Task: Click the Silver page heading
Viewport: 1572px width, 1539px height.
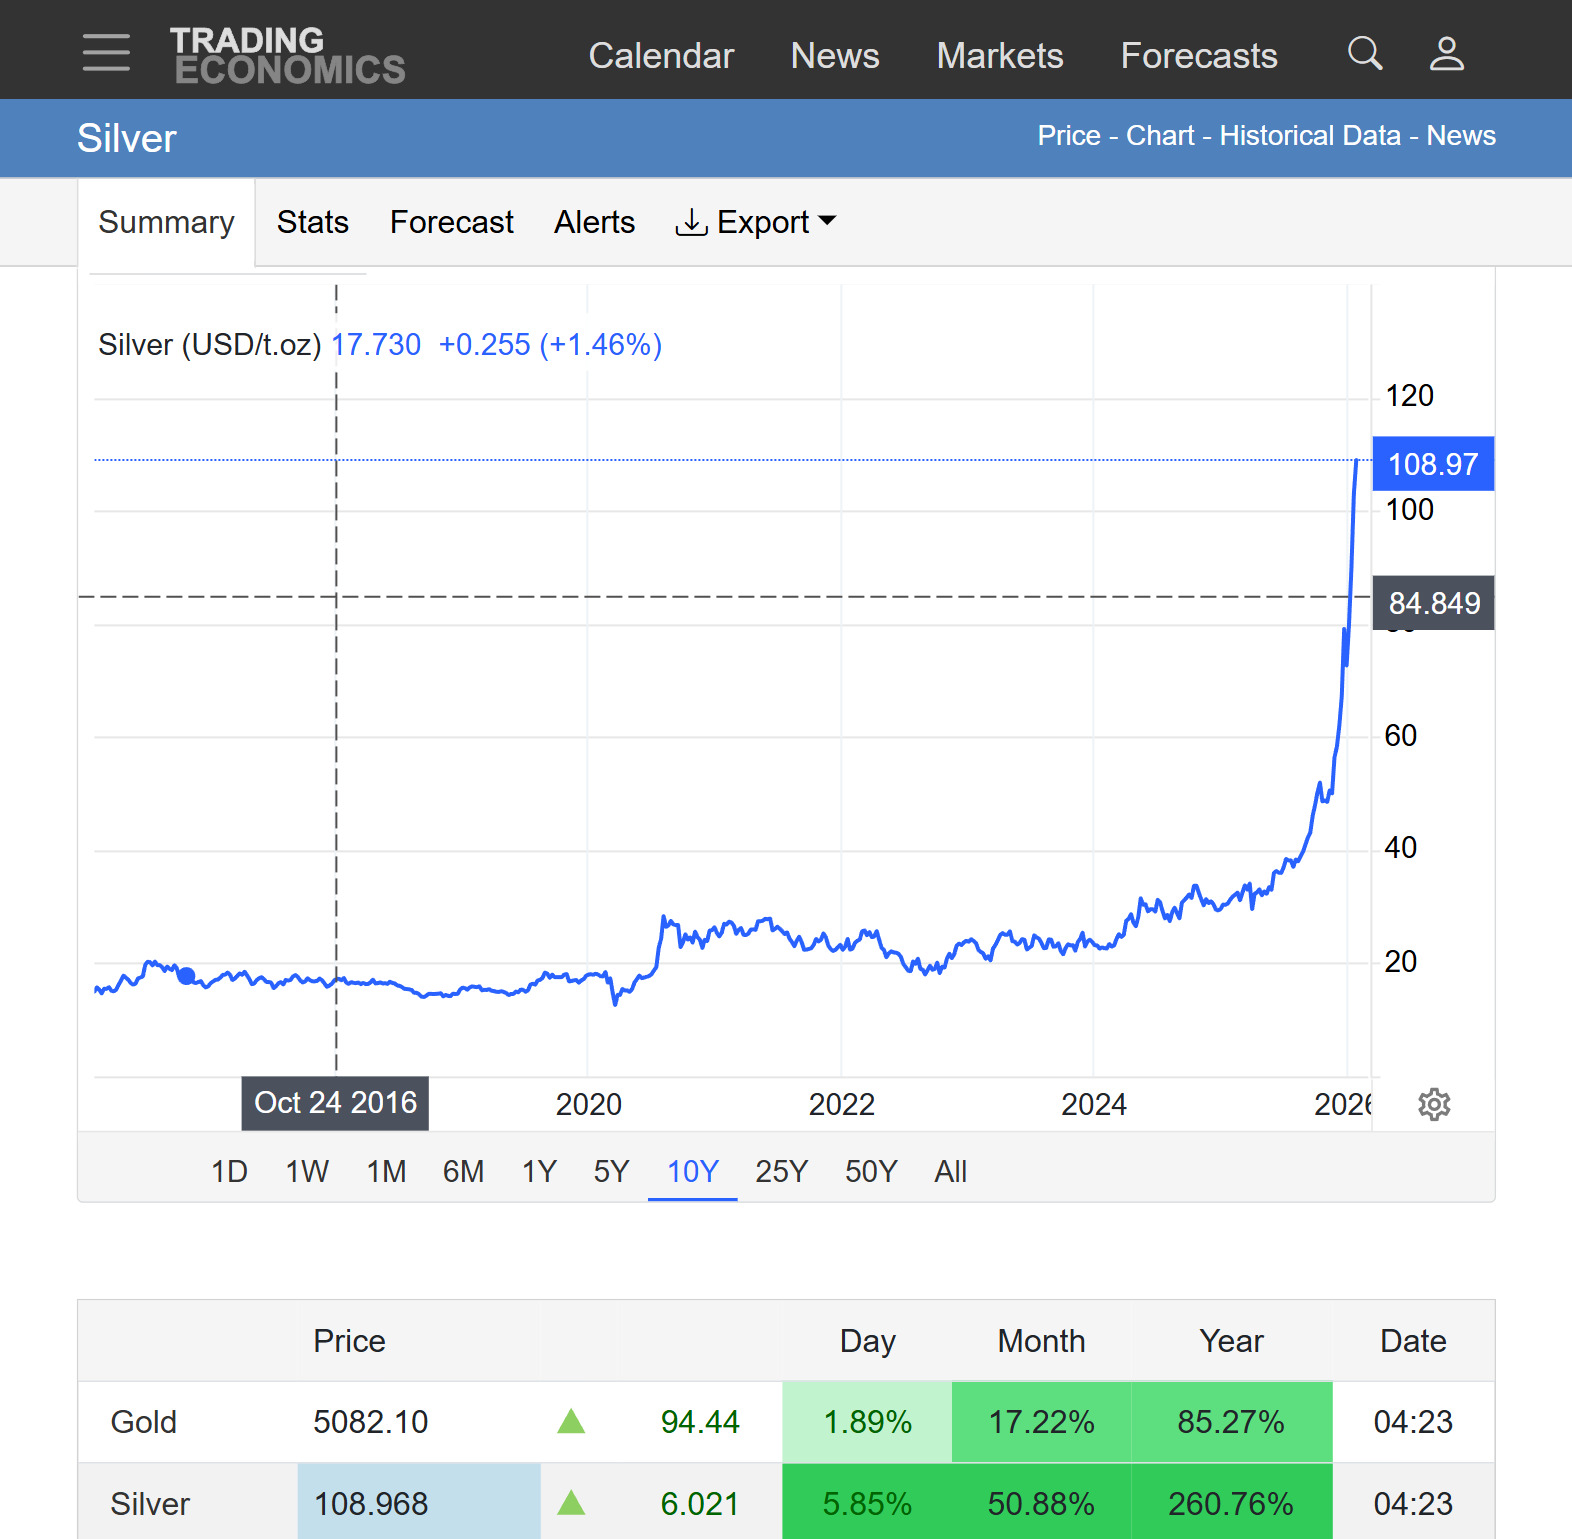Action: 127,138
